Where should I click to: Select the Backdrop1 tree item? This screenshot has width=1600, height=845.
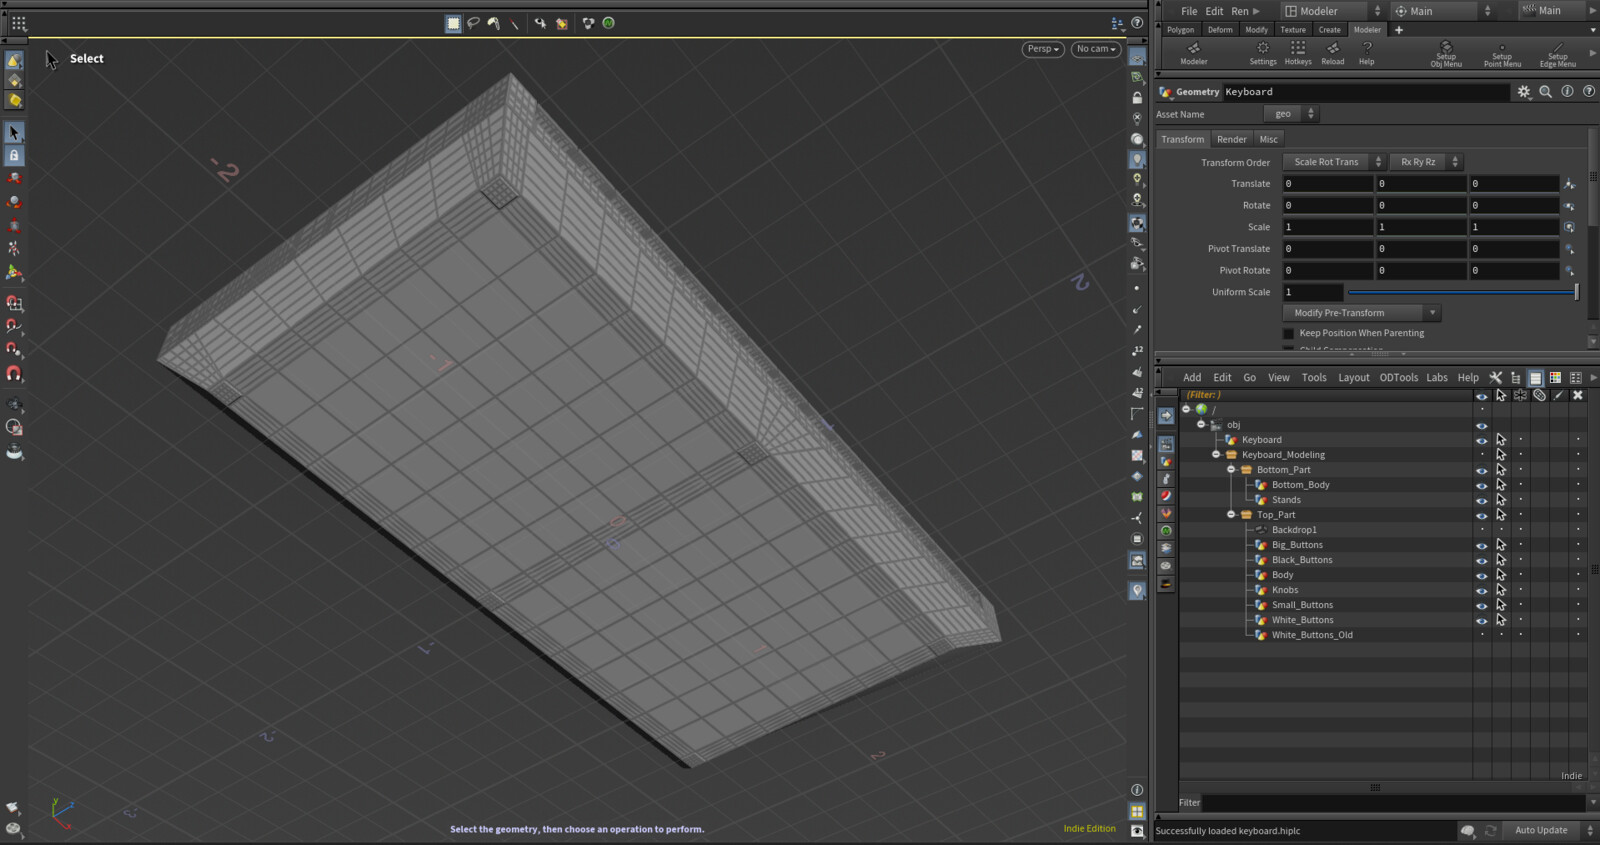click(1294, 530)
